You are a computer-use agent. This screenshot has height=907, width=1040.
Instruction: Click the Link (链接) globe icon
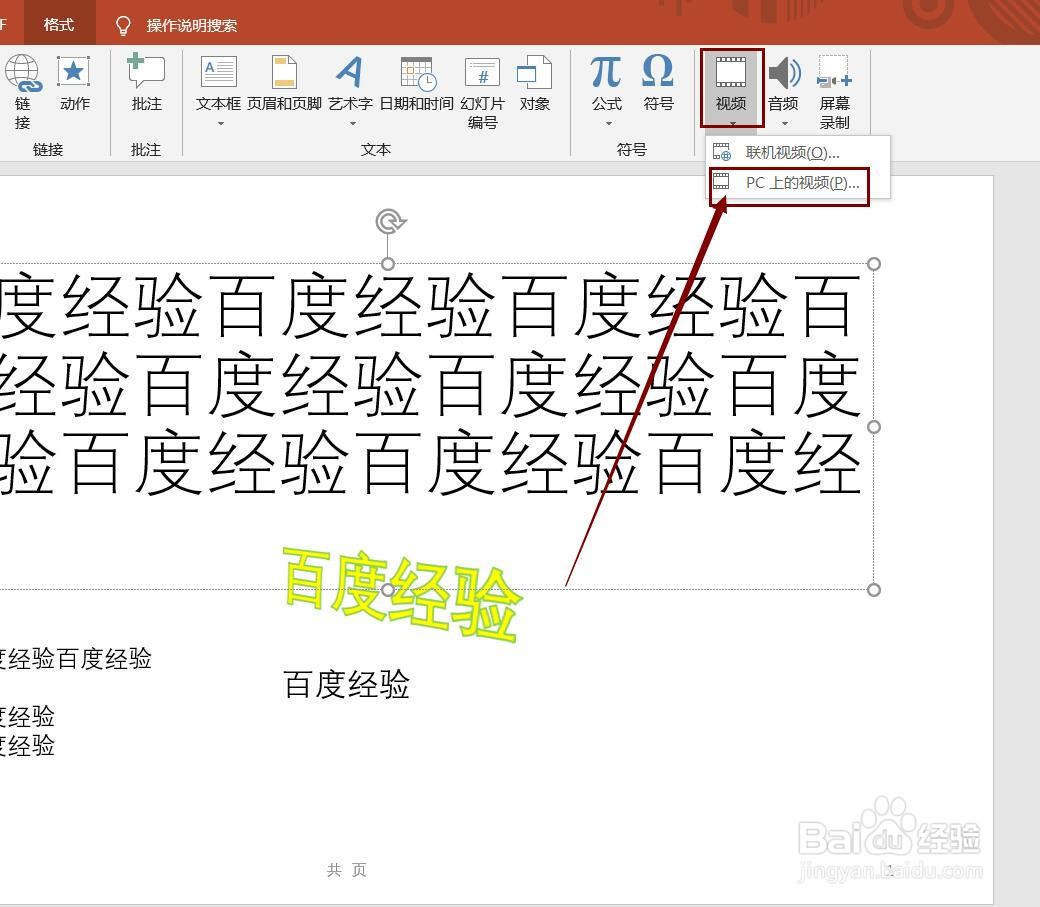point(23,73)
